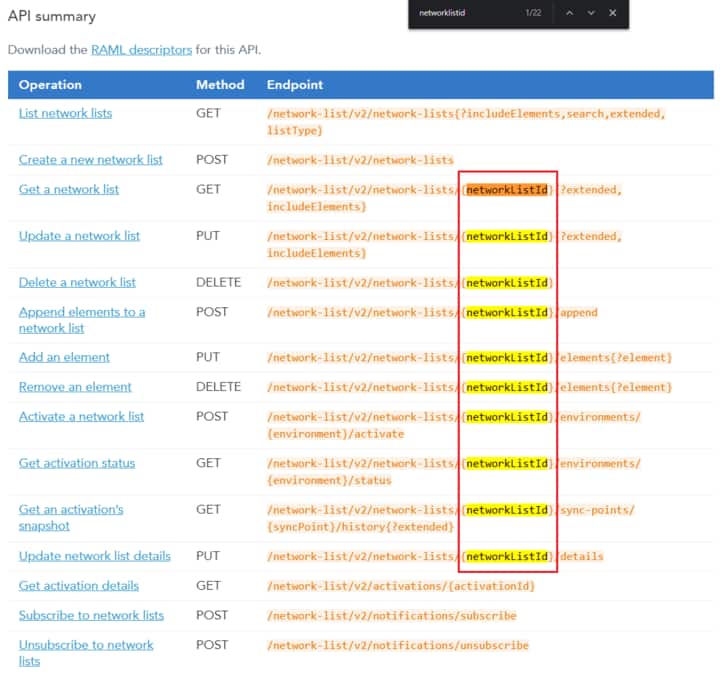The image size is (720, 674).
Task: Open the Remove an element operation
Action: point(75,387)
